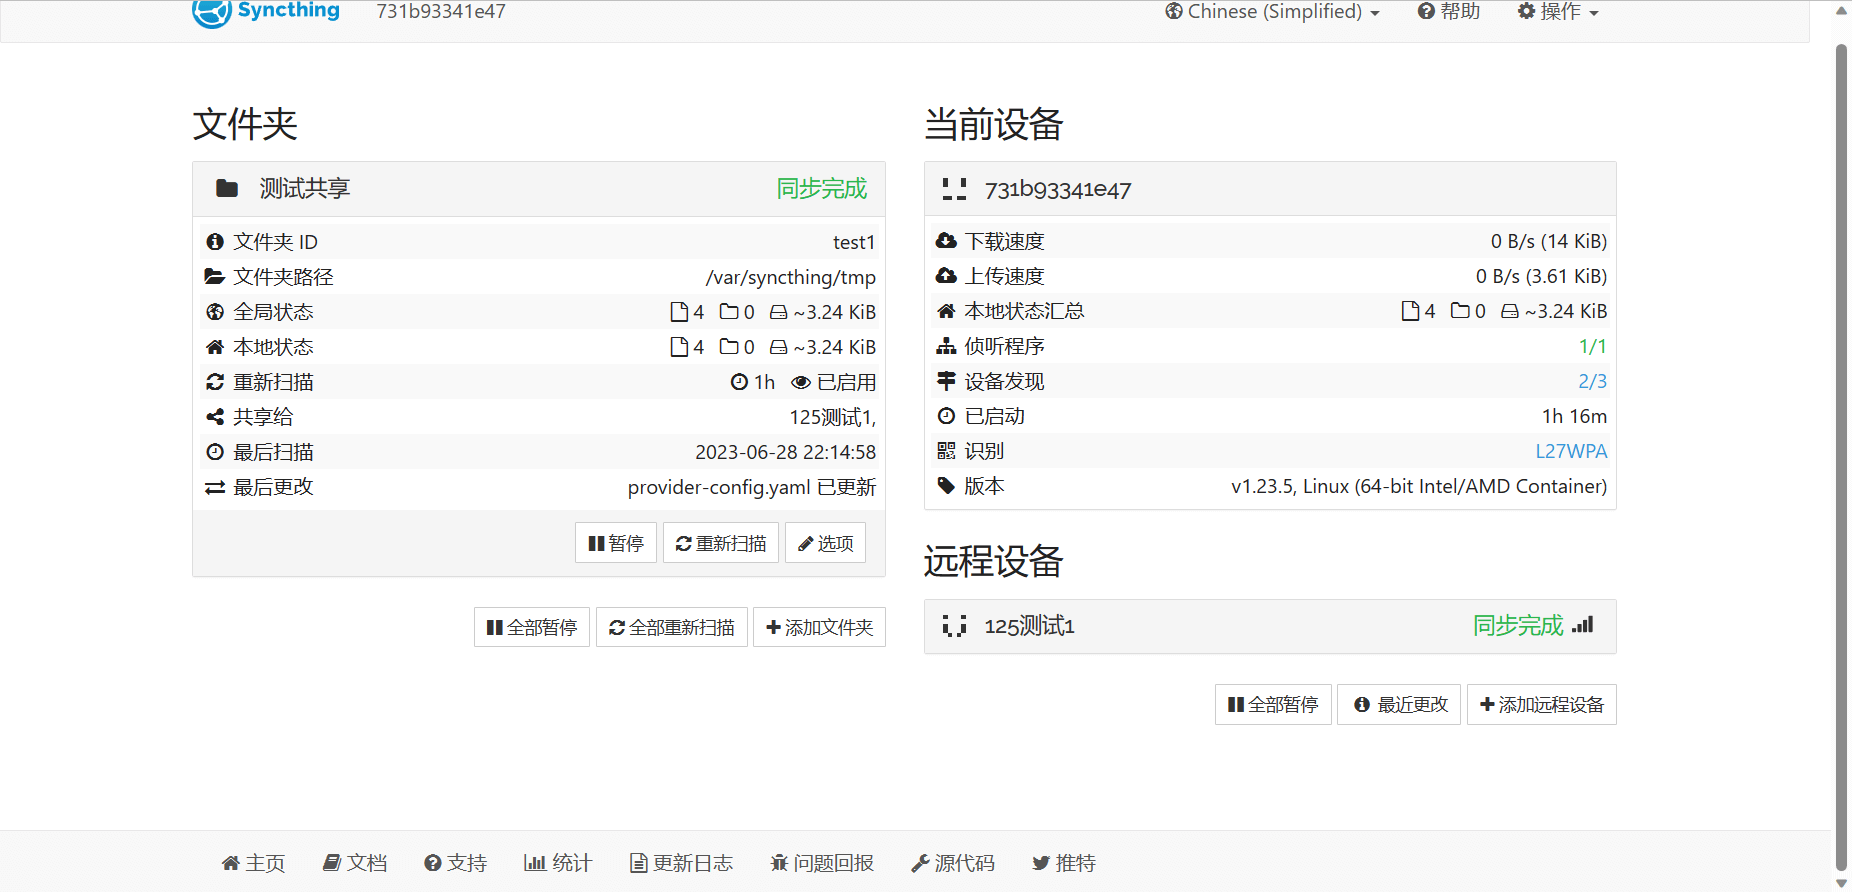
Task: Click the 添加远程设备 button
Action: (x=1541, y=704)
